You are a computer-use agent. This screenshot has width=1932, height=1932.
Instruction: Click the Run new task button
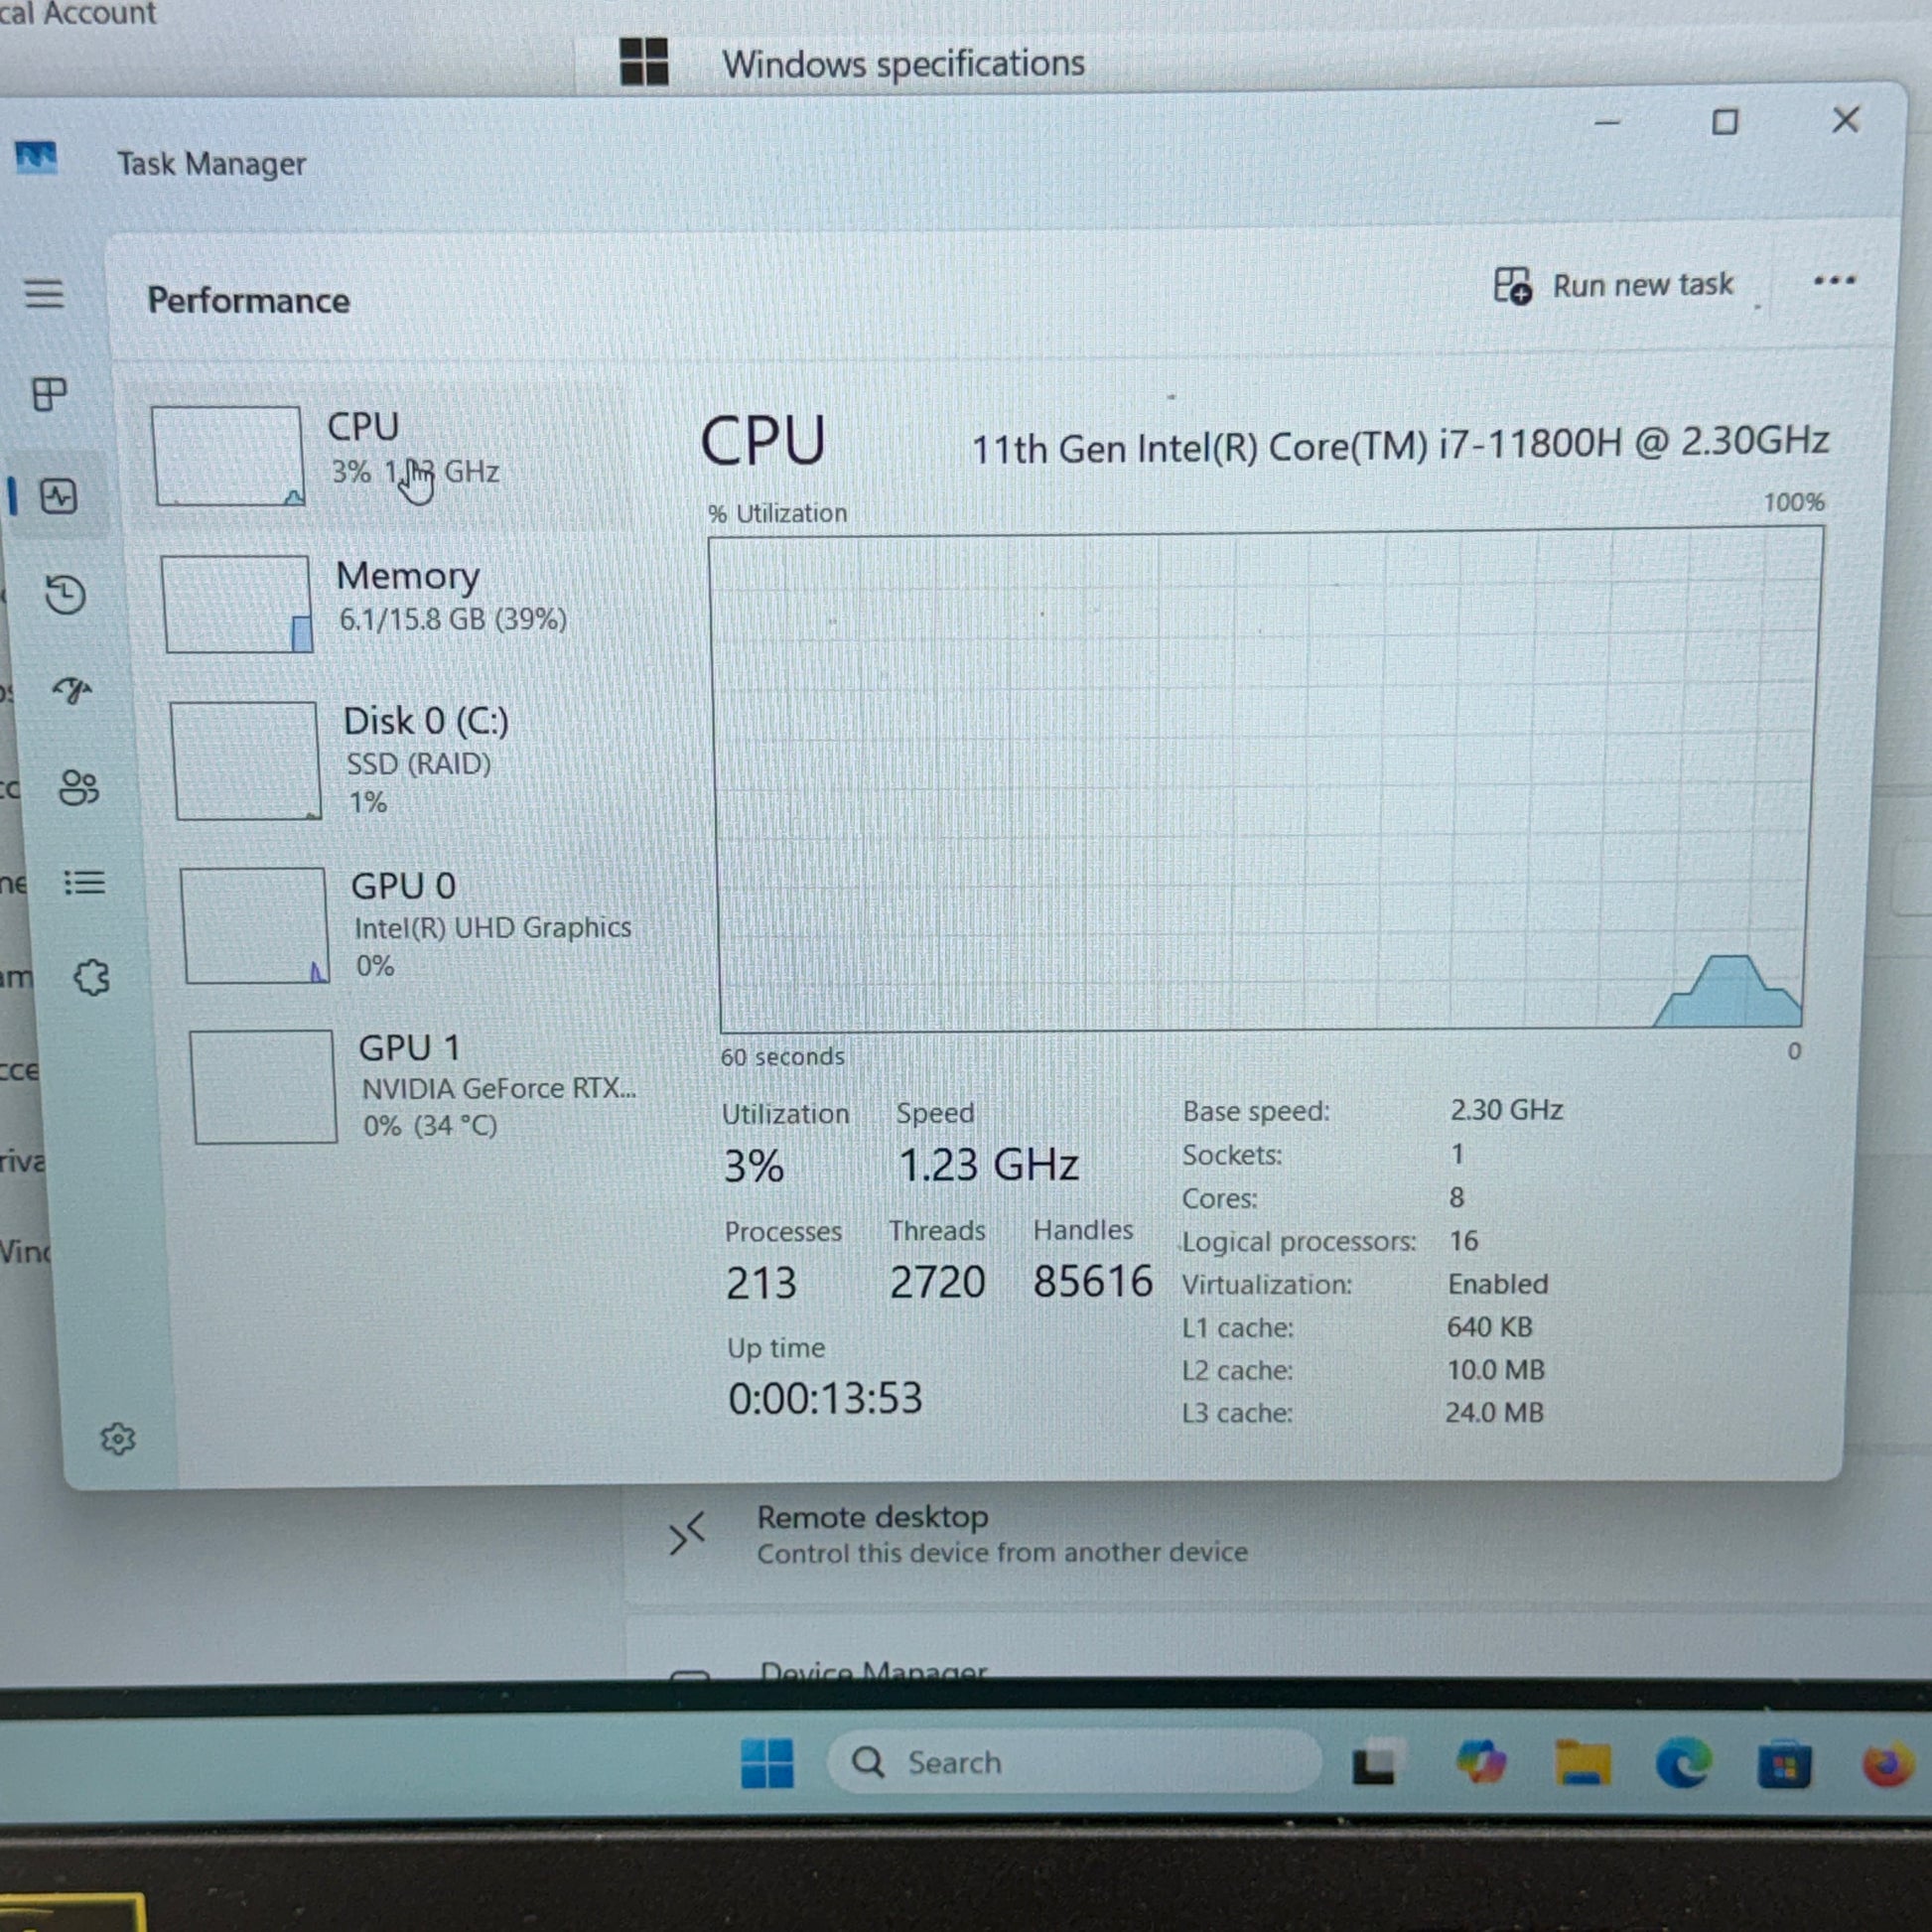click(1613, 286)
